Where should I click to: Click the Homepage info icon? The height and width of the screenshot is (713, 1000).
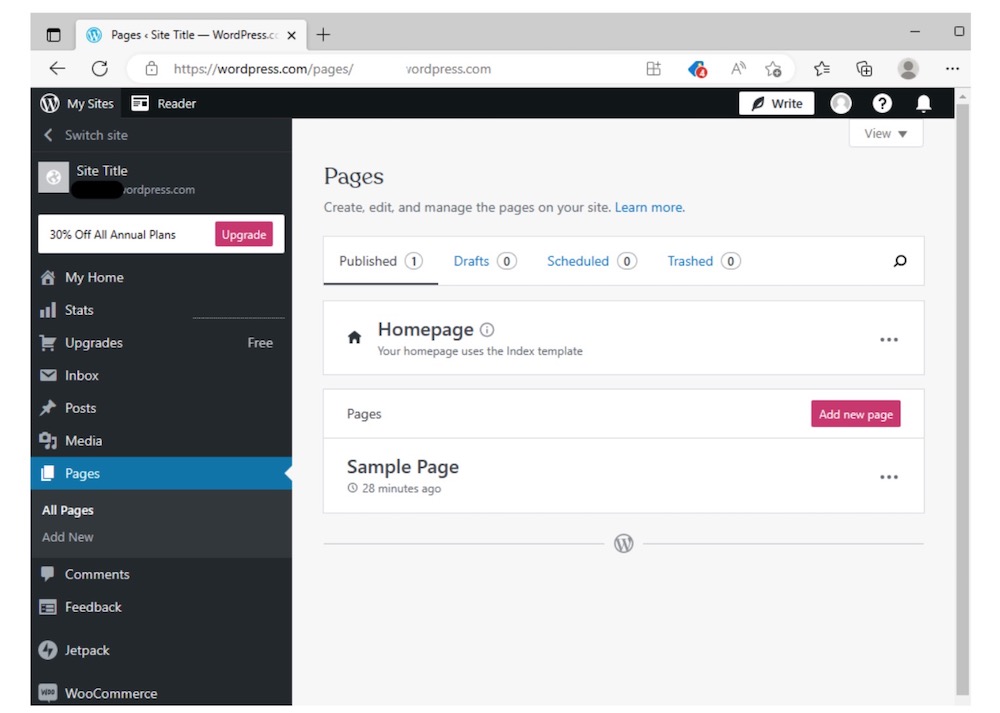[487, 330]
